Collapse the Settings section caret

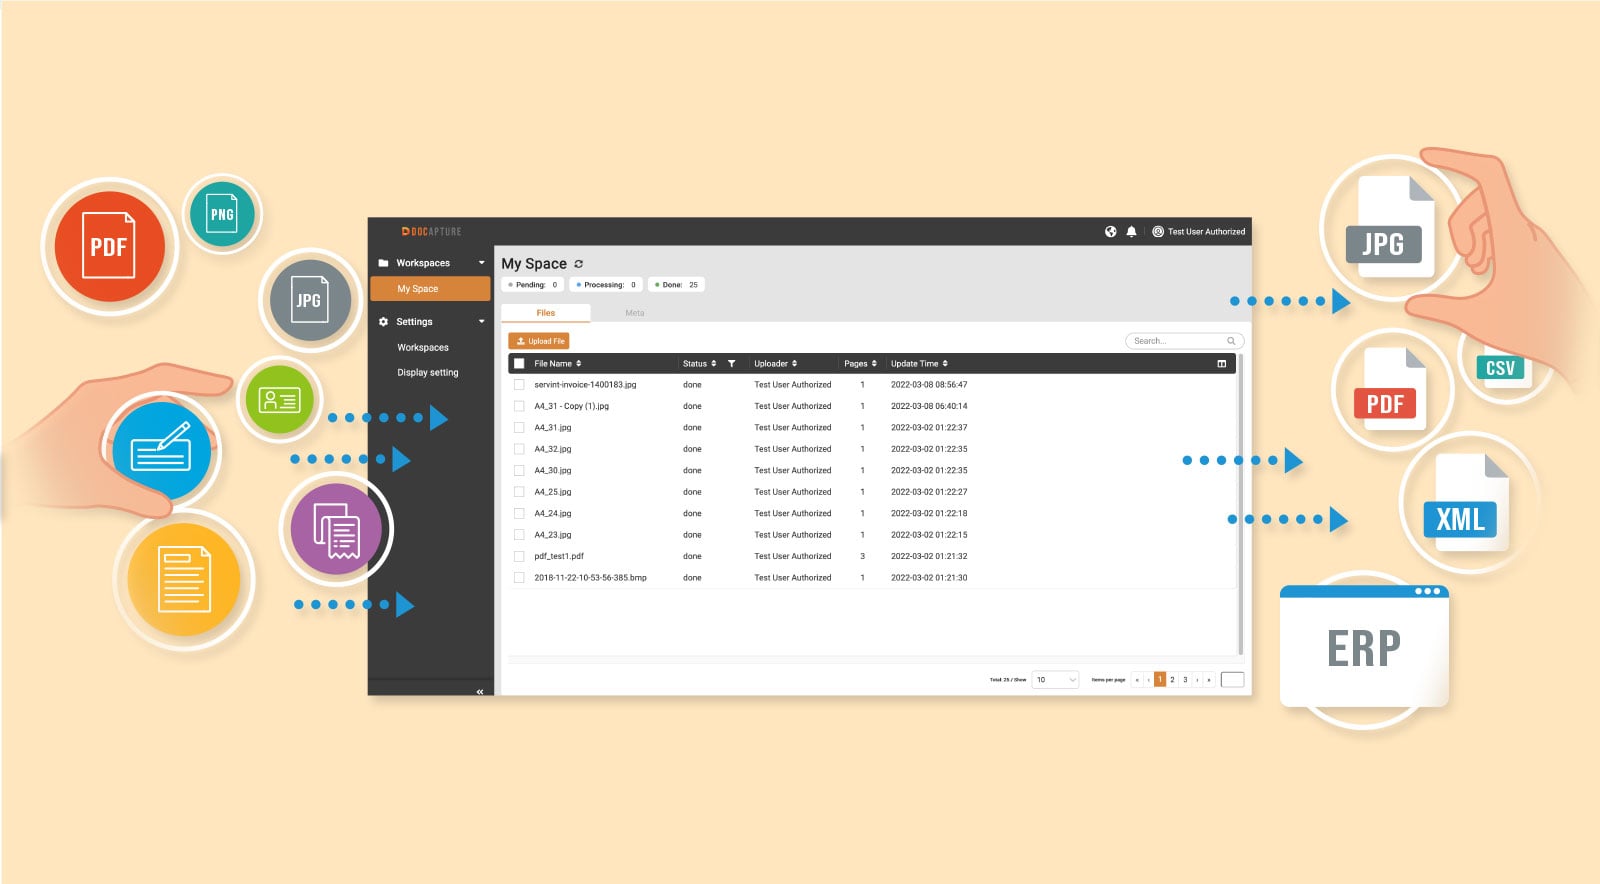[481, 322]
